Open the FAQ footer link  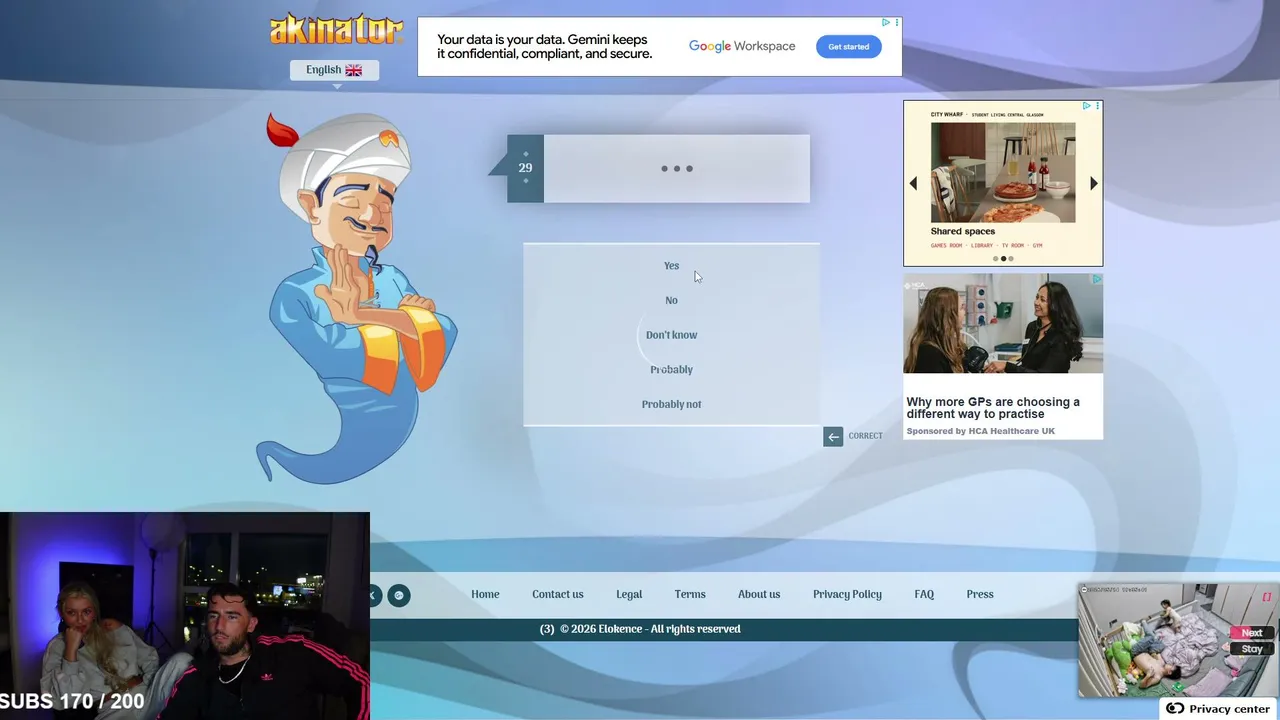[x=924, y=594]
